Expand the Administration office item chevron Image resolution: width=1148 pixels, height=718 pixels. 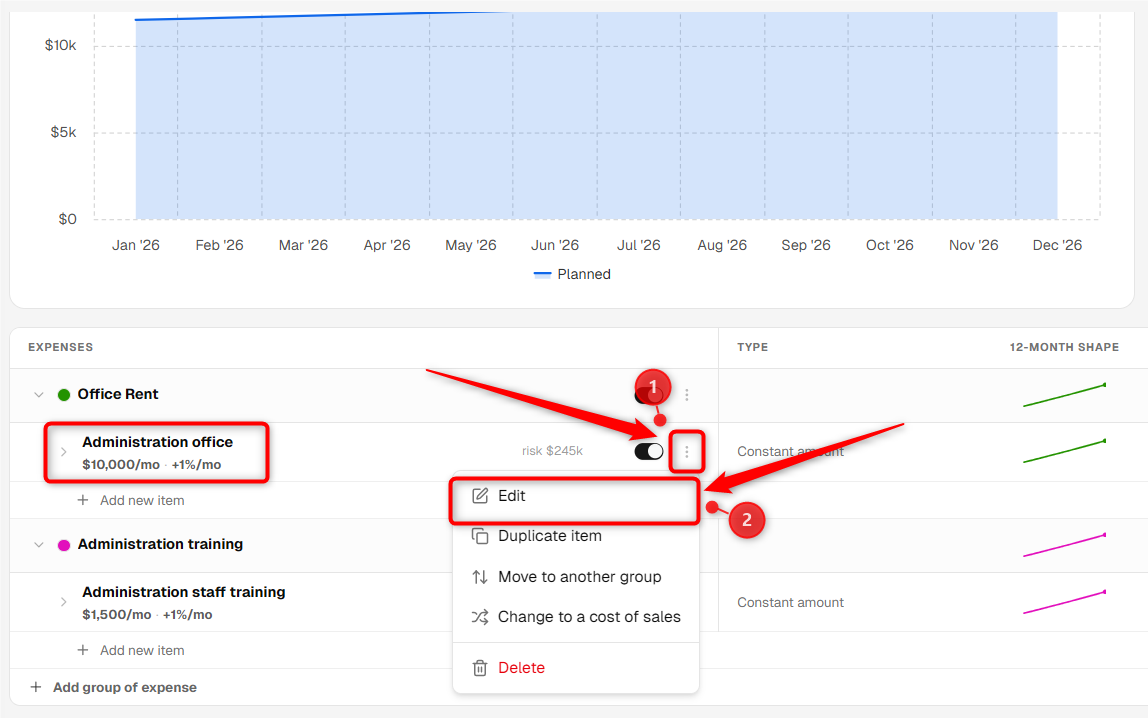pos(64,452)
